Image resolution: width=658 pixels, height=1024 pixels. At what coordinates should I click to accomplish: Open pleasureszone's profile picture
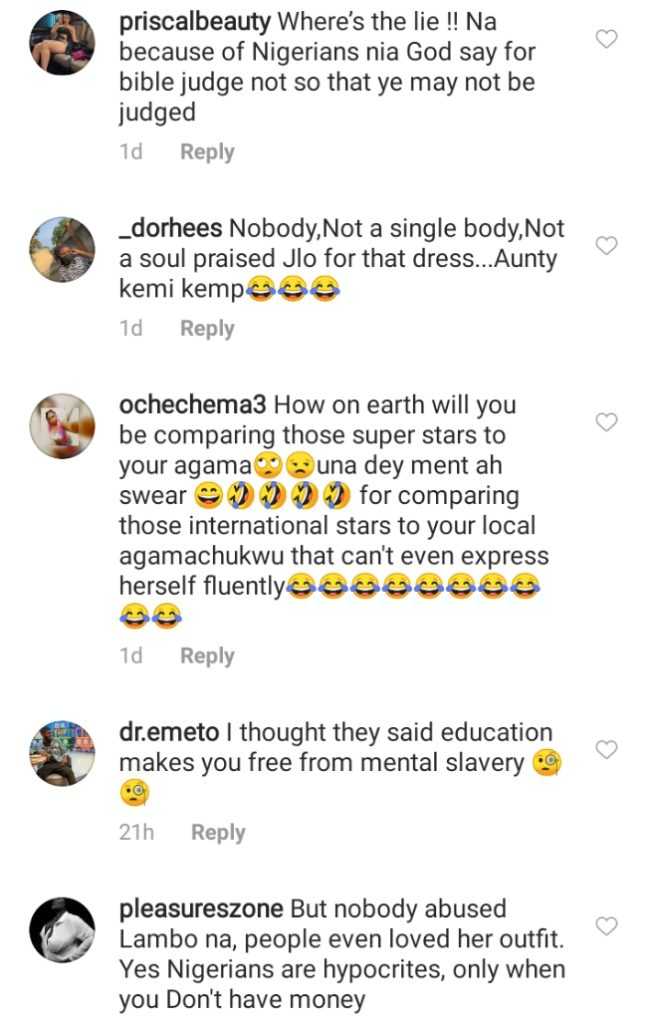(x=62, y=930)
